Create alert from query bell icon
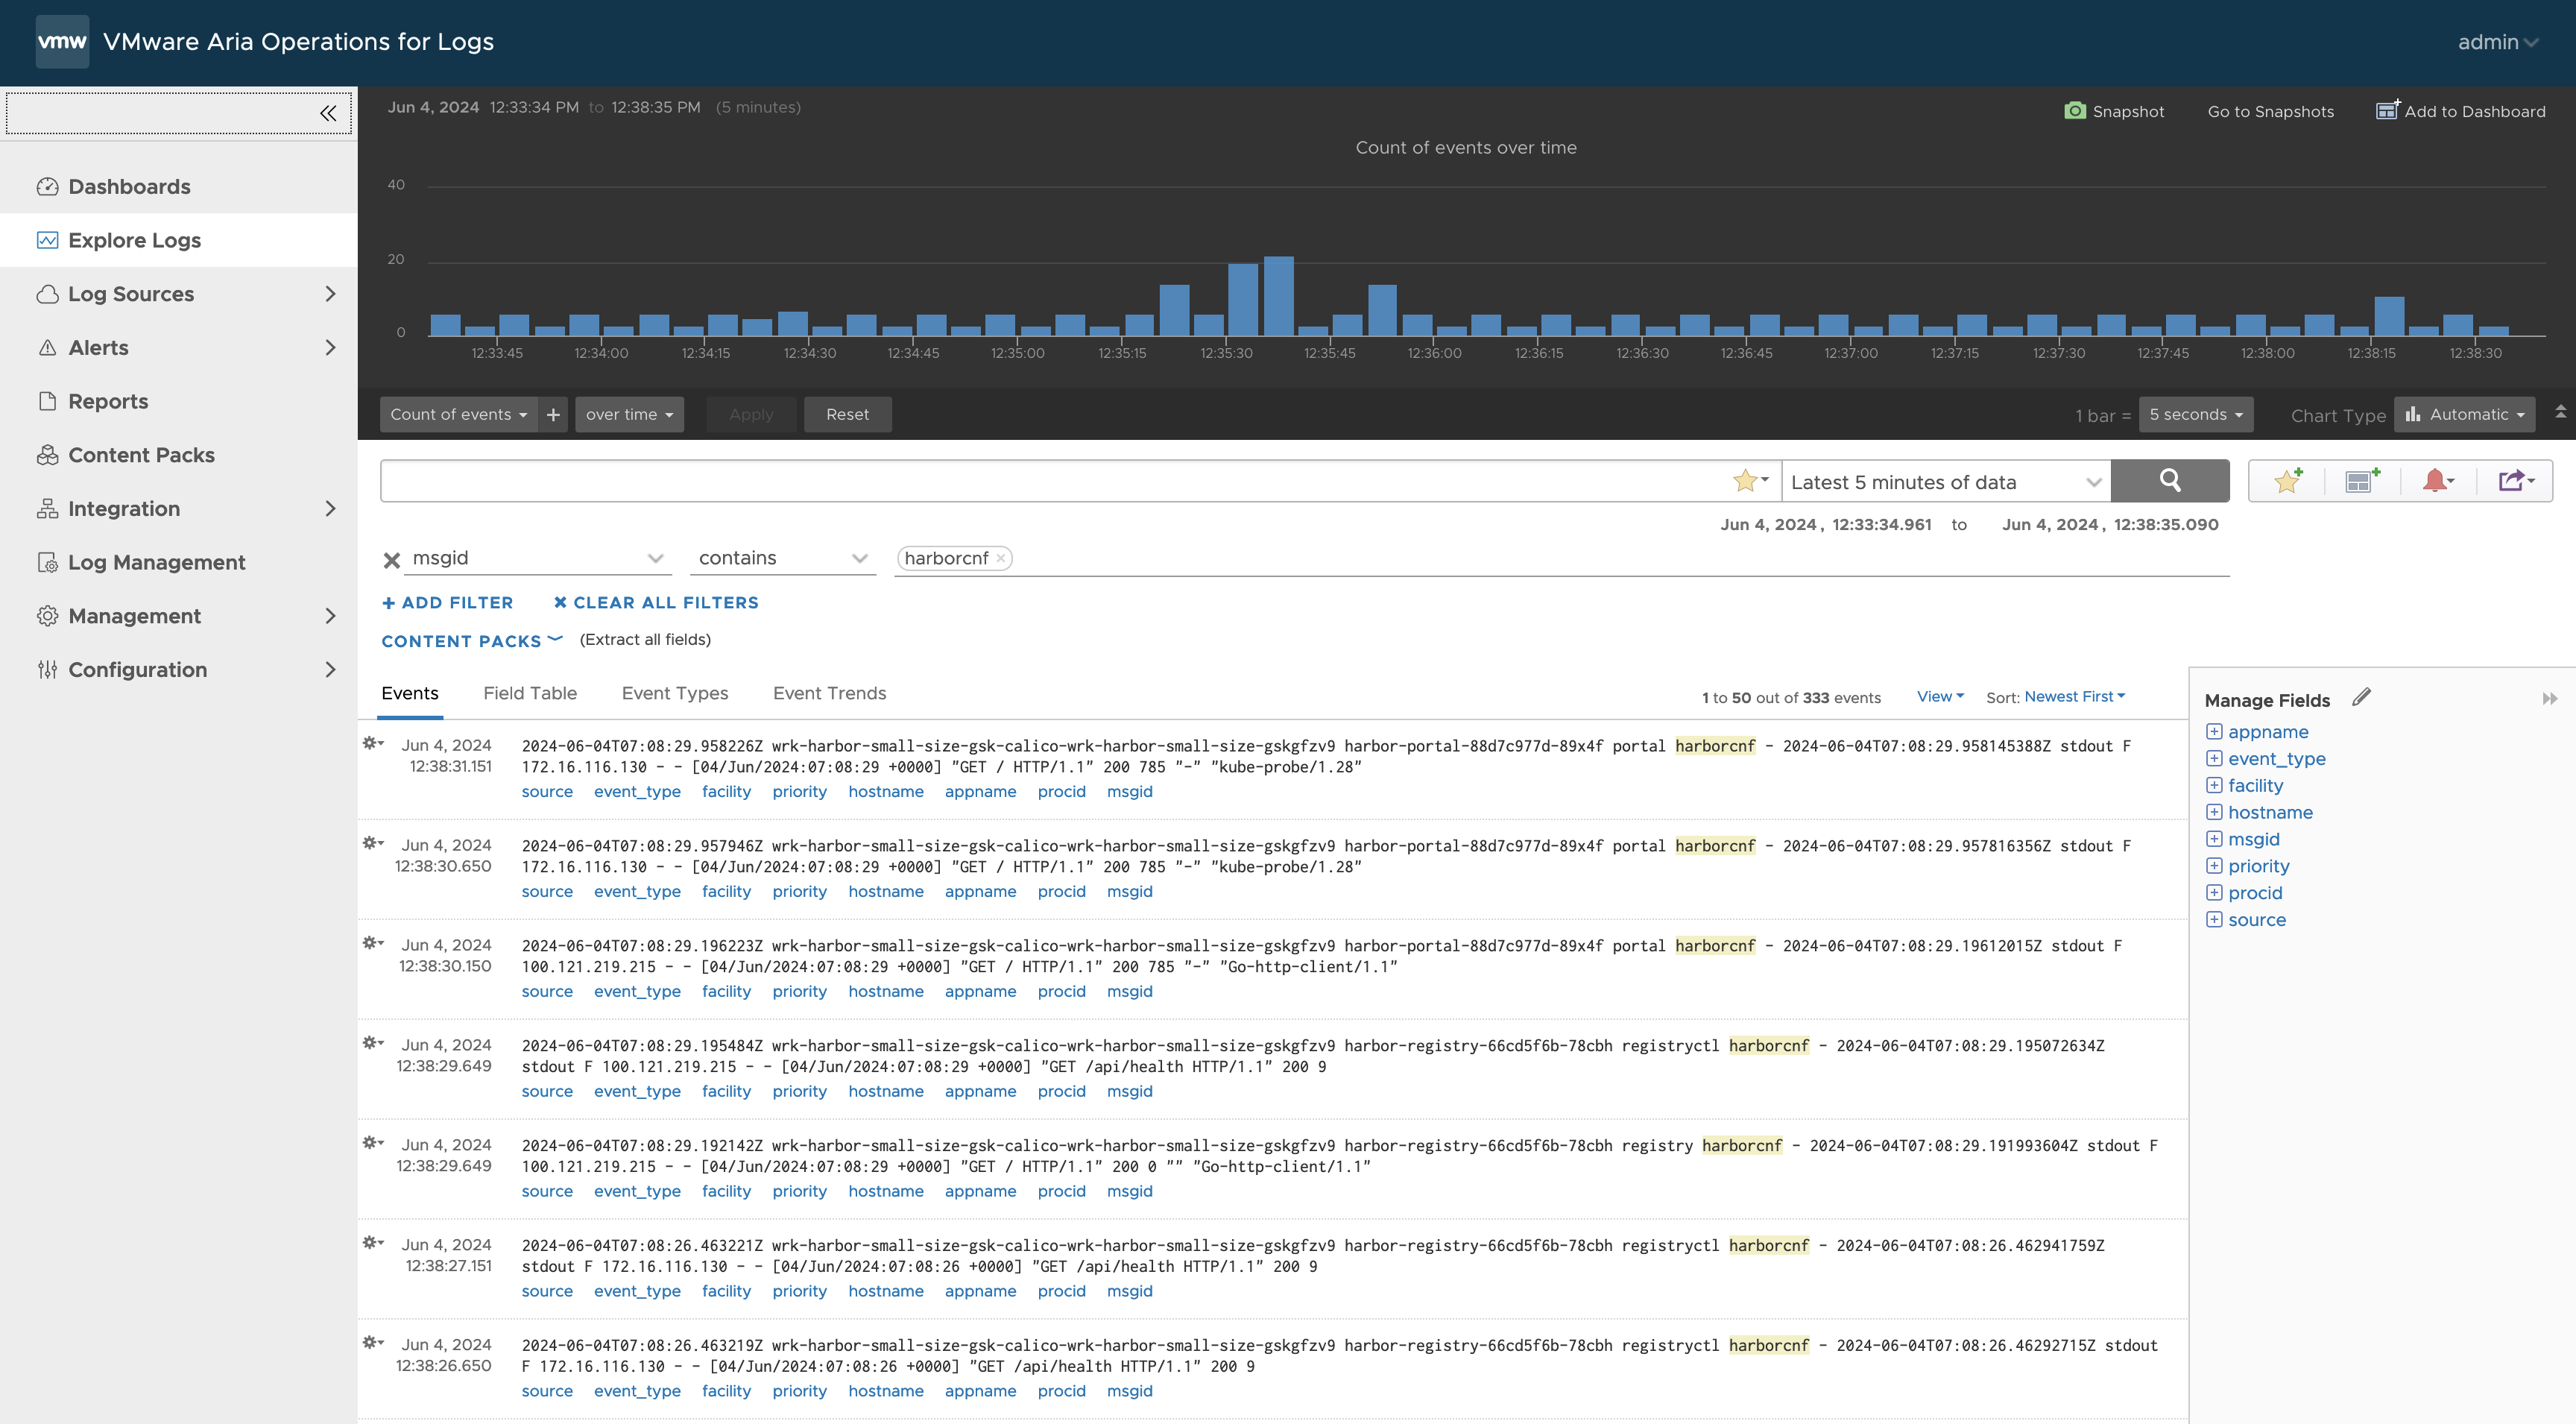Image resolution: width=2576 pixels, height=1424 pixels. (x=2438, y=481)
